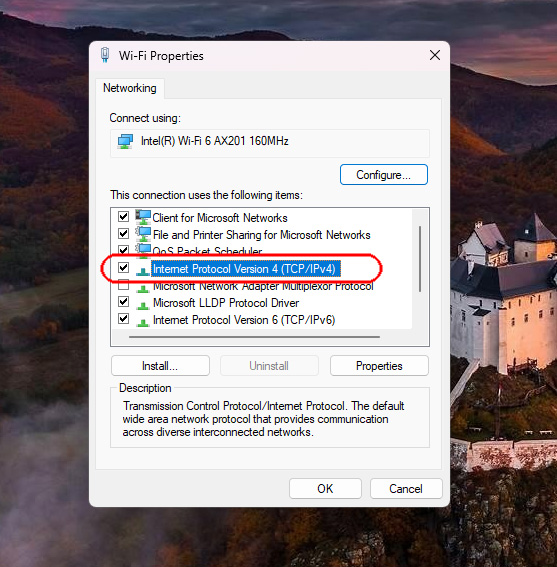Click the Wi-Fi adapter icon in title bar

pyautogui.click(x=105, y=55)
